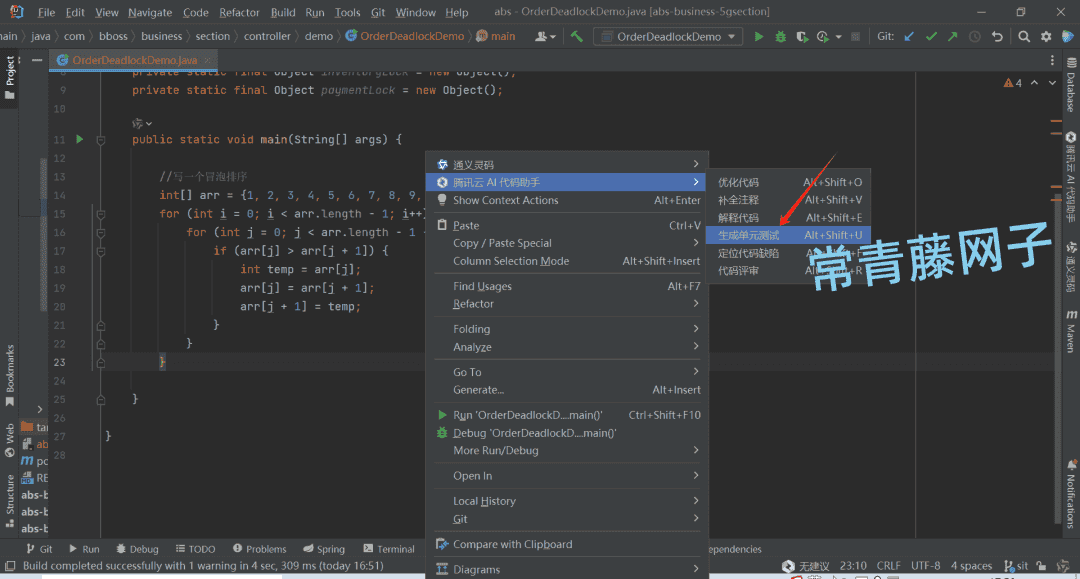The height and width of the screenshot is (579, 1080).
Task: Toggle tool window bars icon in bottom-left corner
Action: point(10,566)
